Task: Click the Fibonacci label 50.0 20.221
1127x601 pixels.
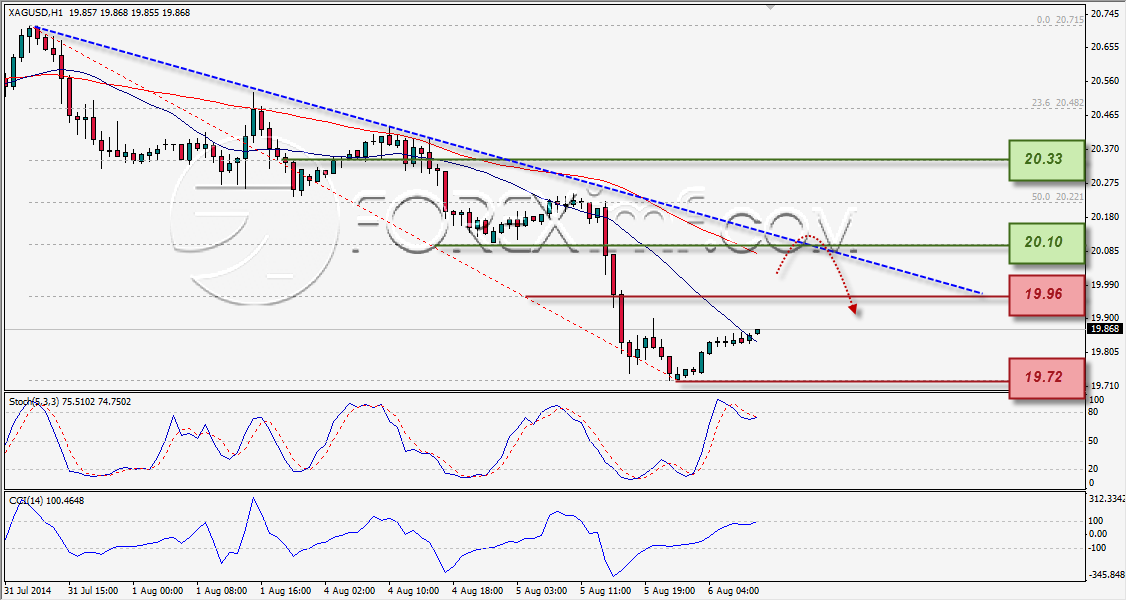Action: [1057, 196]
